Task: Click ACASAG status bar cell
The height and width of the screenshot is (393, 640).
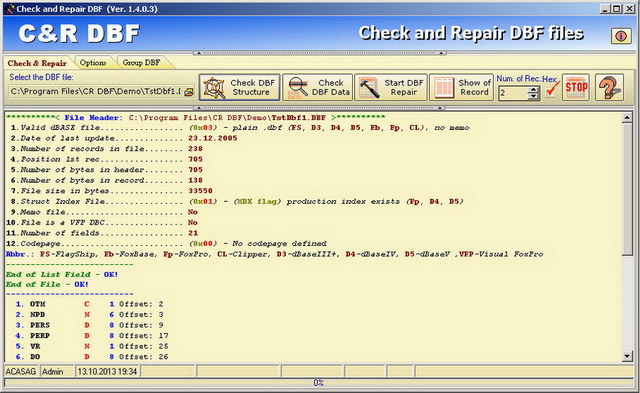Action: tap(20, 371)
